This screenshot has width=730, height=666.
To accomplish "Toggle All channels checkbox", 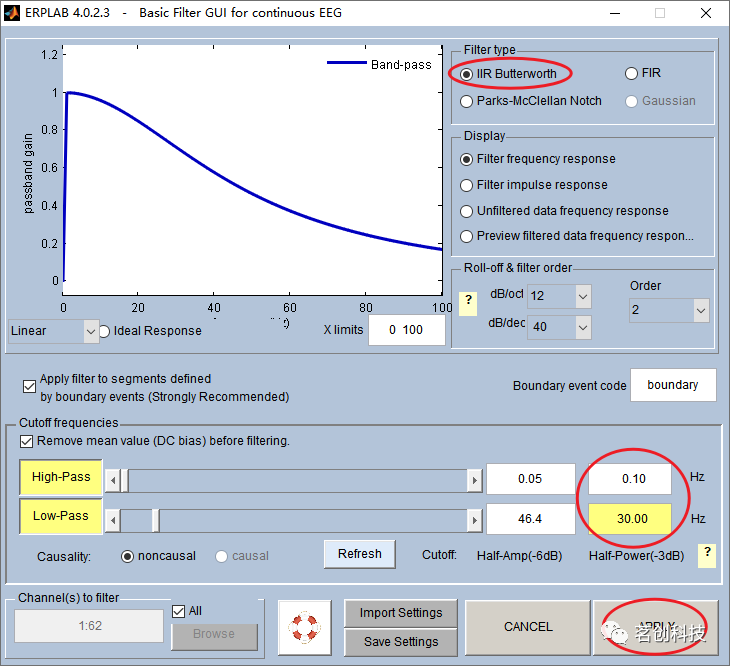I will click(x=178, y=611).
